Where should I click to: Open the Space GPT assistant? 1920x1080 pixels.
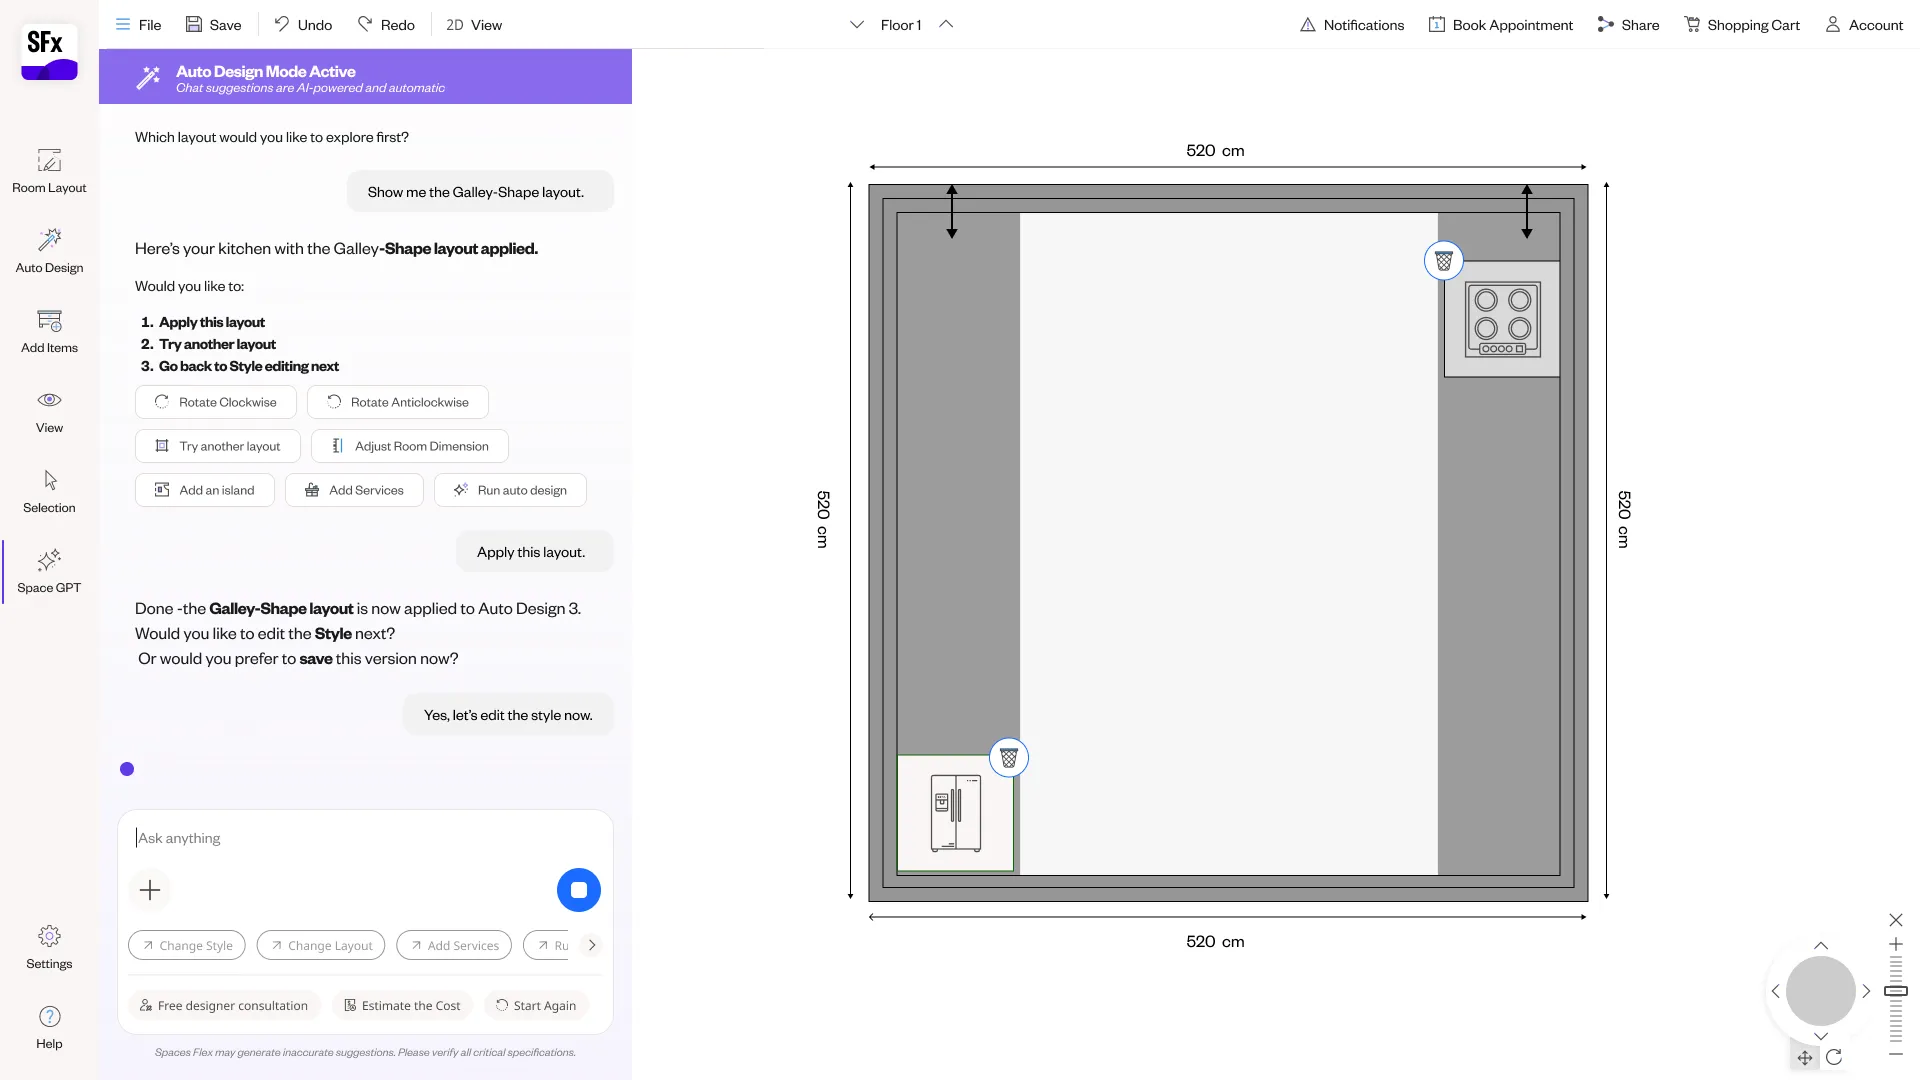tap(49, 571)
